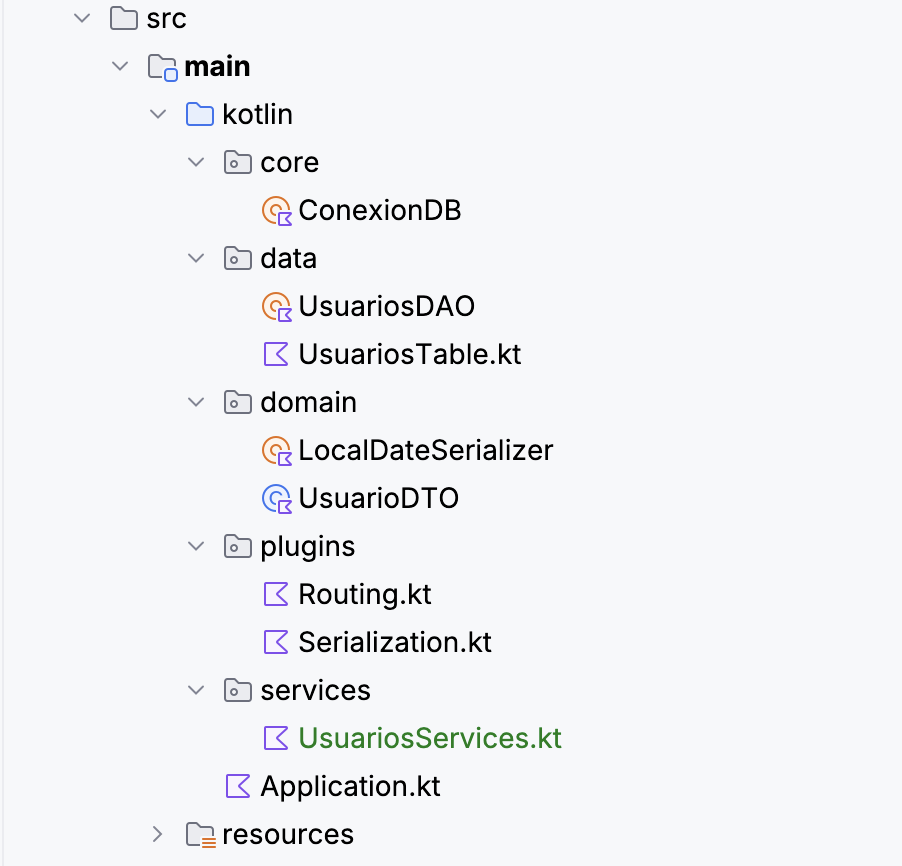Screen dimensions: 902x866
Task: Click the core package icon
Action: pyautogui.click(x=238, y=162)
